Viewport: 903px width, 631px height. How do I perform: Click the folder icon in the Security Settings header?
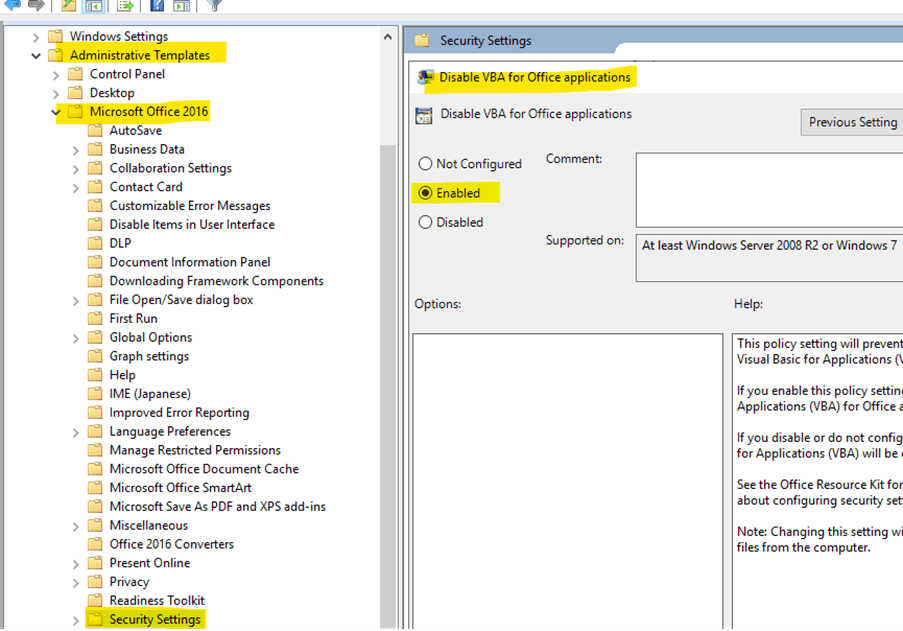422,40
